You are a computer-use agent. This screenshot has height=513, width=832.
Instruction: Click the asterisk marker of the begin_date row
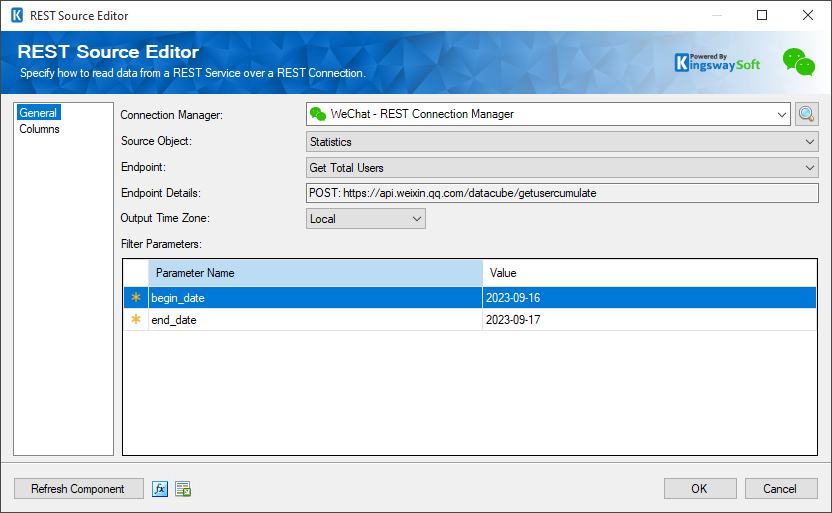coord(136,298)
